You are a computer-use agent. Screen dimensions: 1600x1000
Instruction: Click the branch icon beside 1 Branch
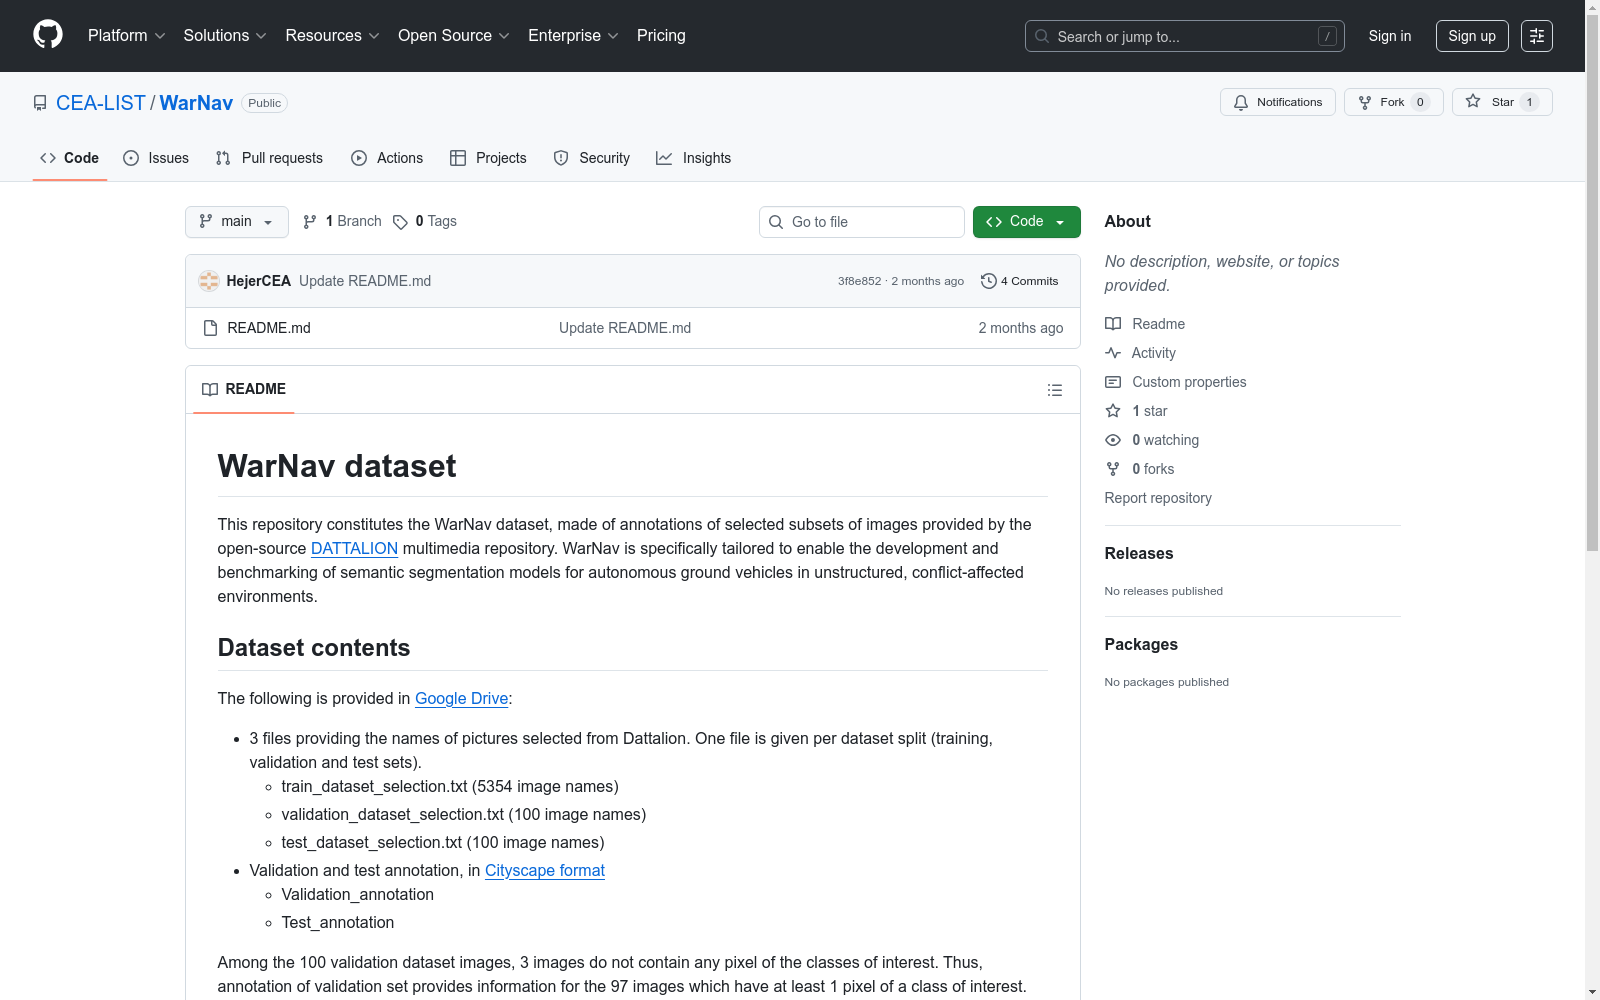tap(310, 222)
